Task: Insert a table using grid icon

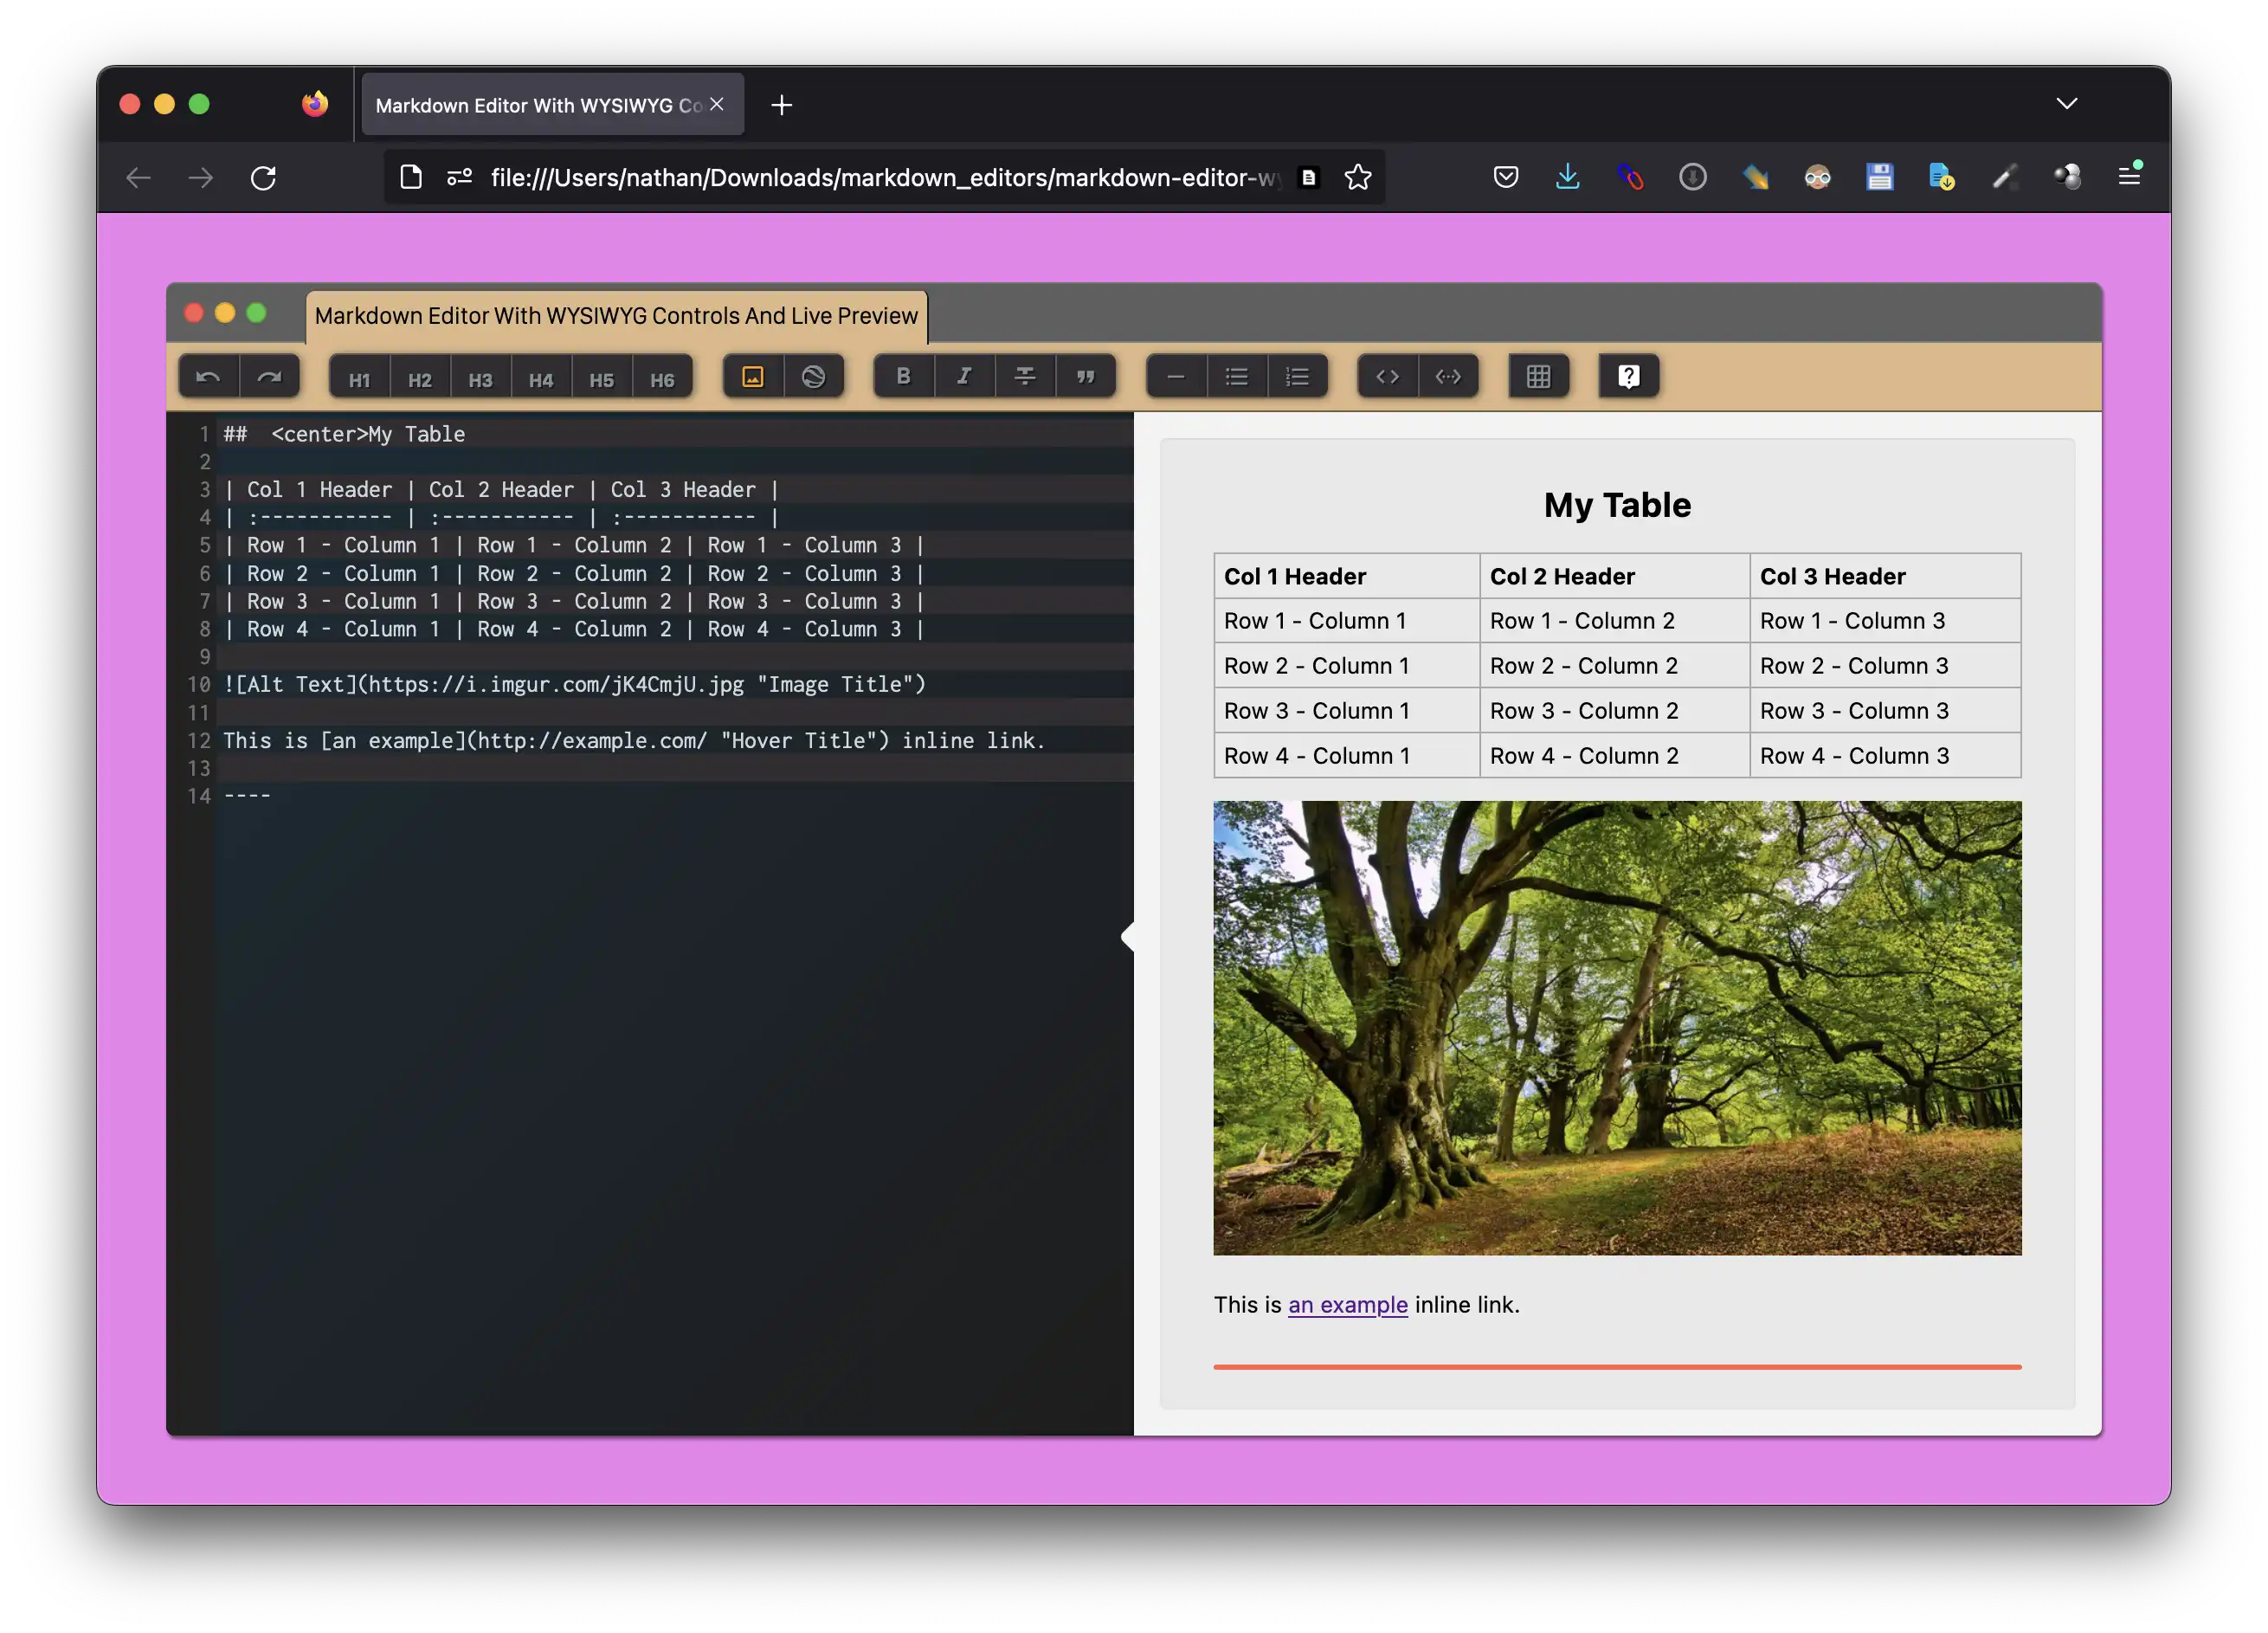Action: point(1538,377)
